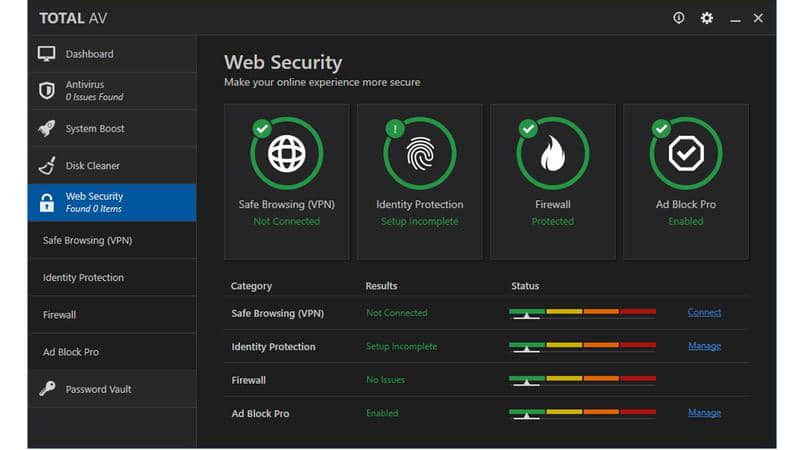Click 'Enabled' text on Ad Block Pro card
This screenshot has height=450, width=800.
tap(686, 221)
